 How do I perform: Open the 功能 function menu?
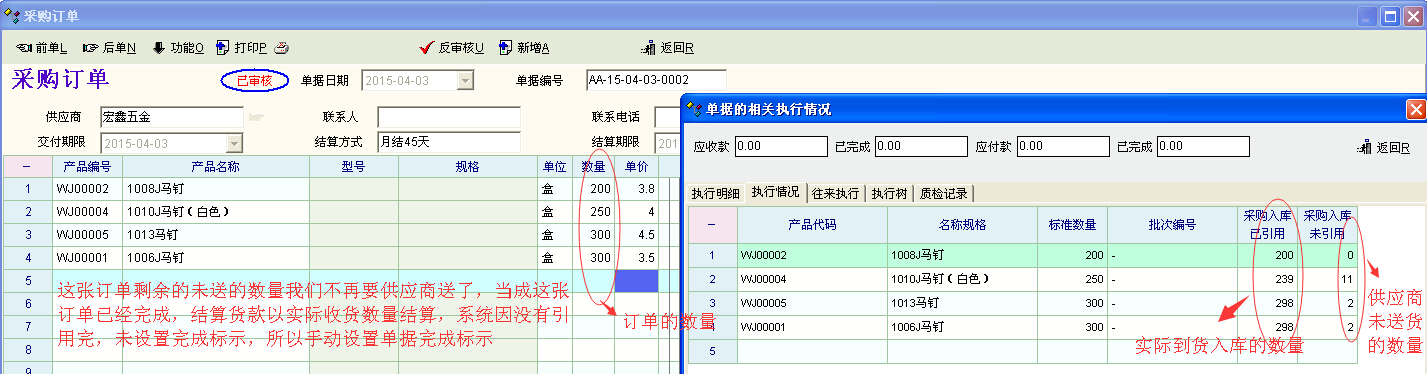pyautogui.click(x=178, y=47)
